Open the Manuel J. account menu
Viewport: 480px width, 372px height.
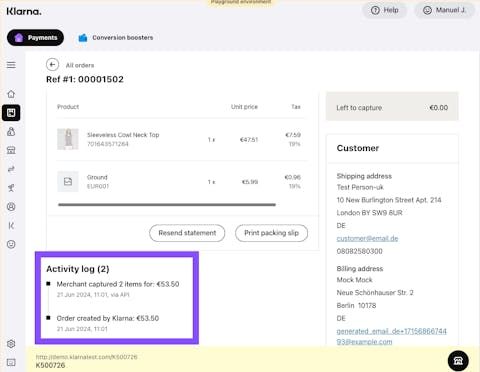point(445,10)
